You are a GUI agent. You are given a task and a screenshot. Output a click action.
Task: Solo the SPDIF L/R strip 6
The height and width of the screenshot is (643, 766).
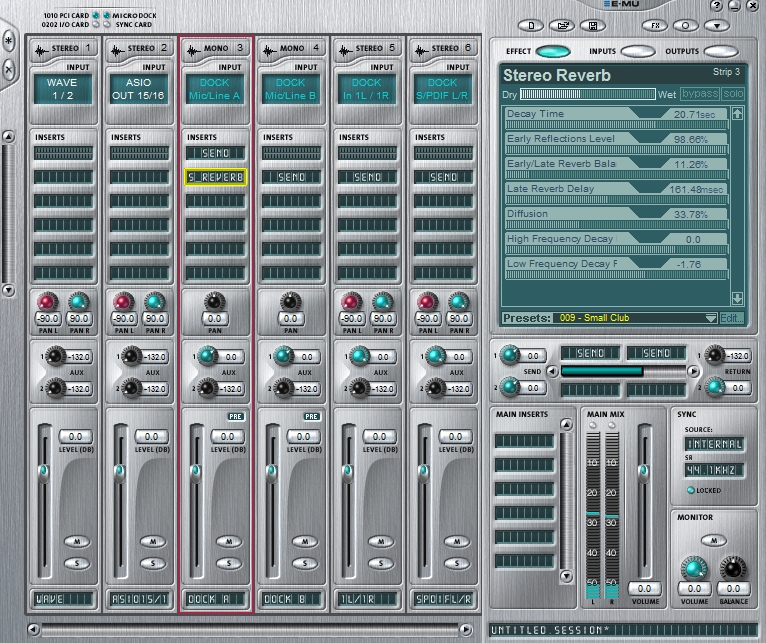click(457, 563)
